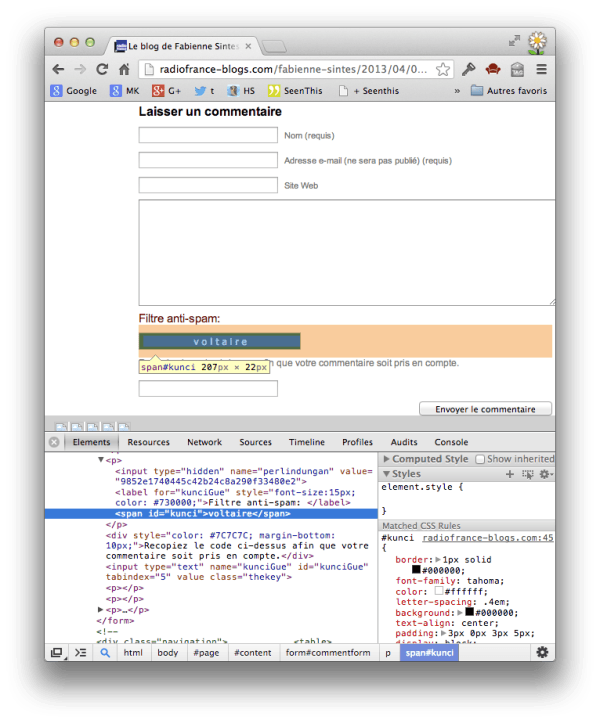Click the address bar URL
The width and height of the screenshot is (600, 723).
293,69
